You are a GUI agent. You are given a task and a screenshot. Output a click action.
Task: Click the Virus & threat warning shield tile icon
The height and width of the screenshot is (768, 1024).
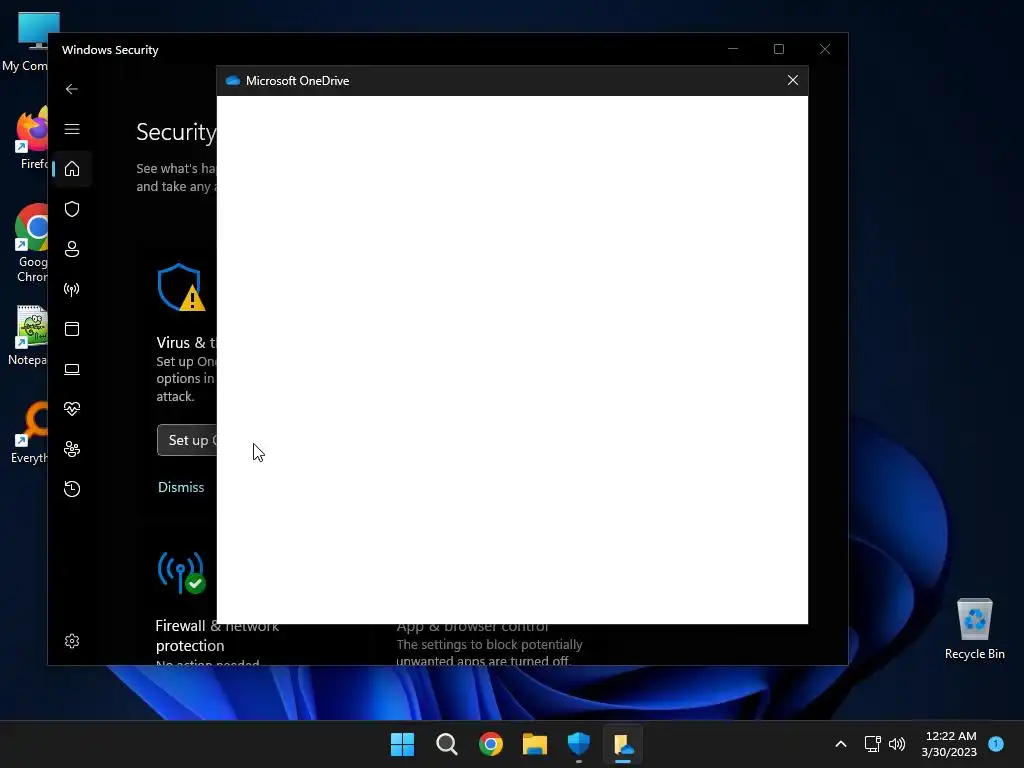181,287
